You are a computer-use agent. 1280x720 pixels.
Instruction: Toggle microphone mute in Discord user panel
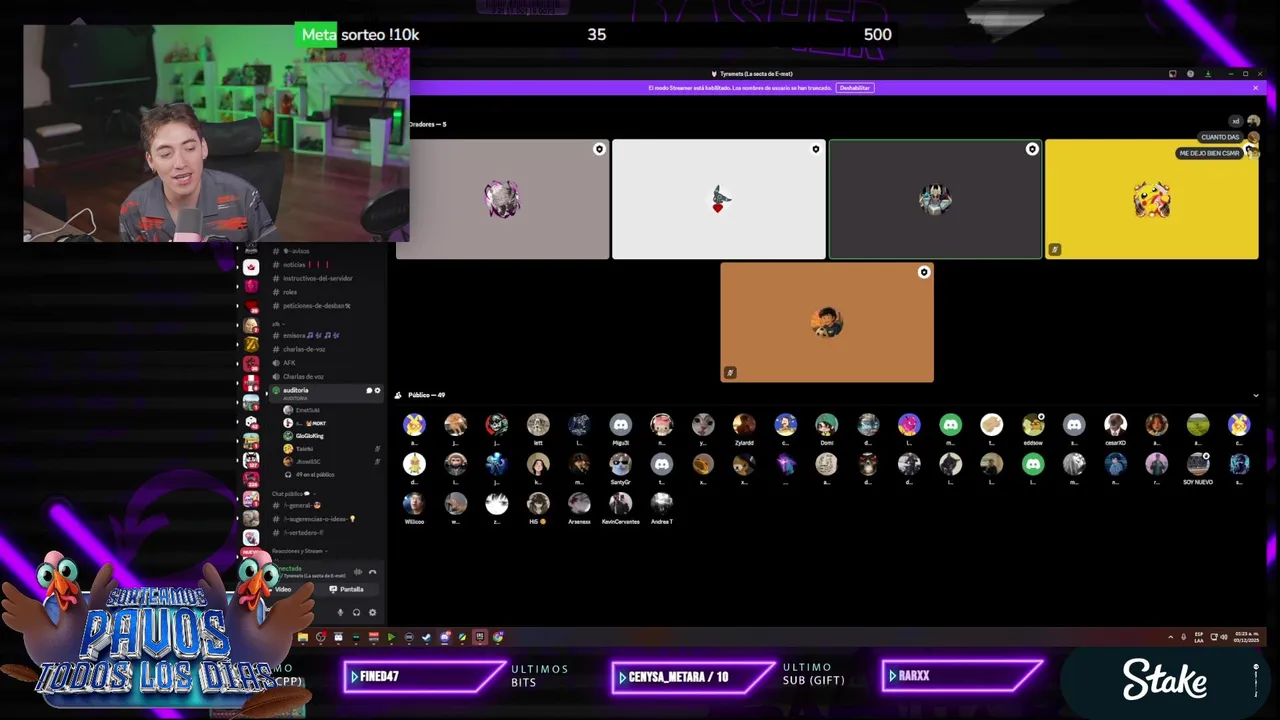(340, 612)
